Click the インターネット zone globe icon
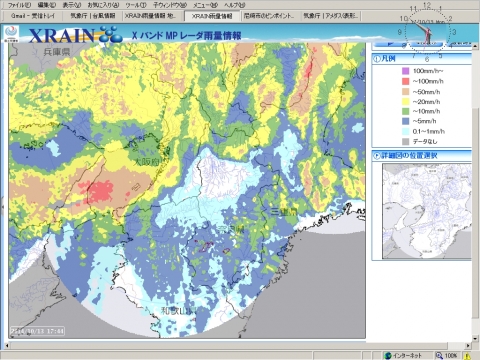Image resolution: width=480 pixels, height=360 pixels. (x=388, y=356)
